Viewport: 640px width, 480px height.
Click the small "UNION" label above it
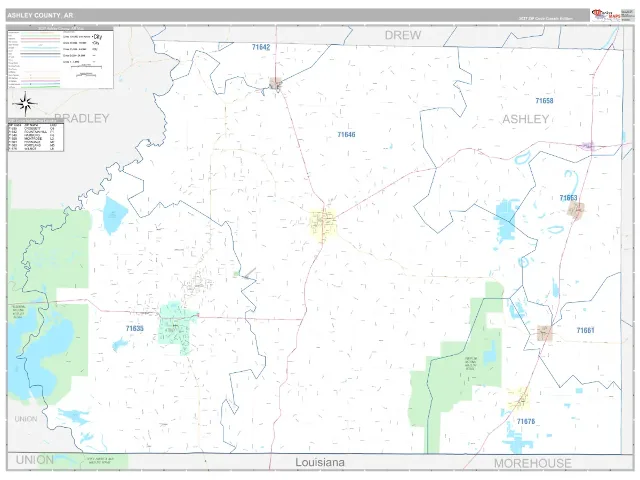[x=26, y=419]
